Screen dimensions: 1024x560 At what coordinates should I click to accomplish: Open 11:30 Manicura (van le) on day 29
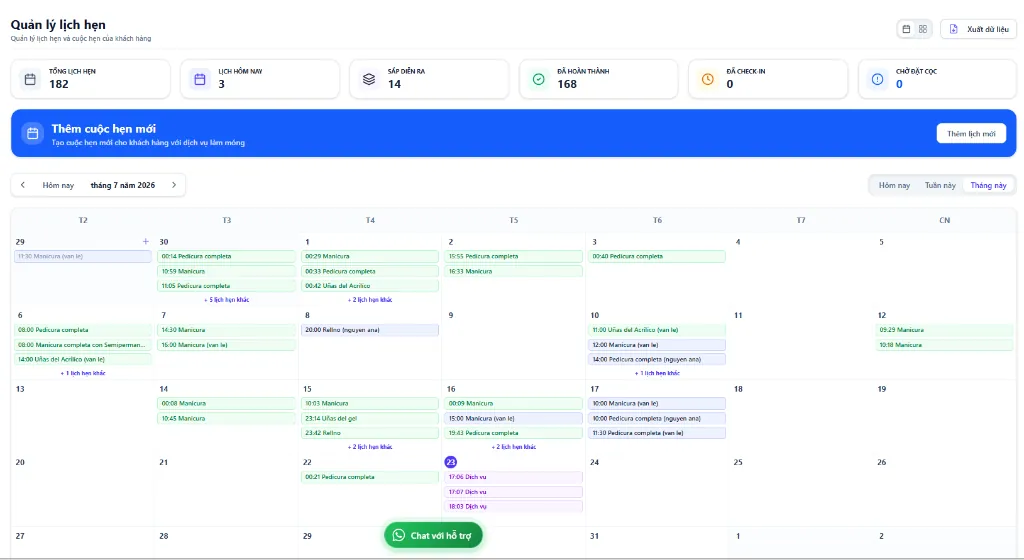click(x=83, y=257)
